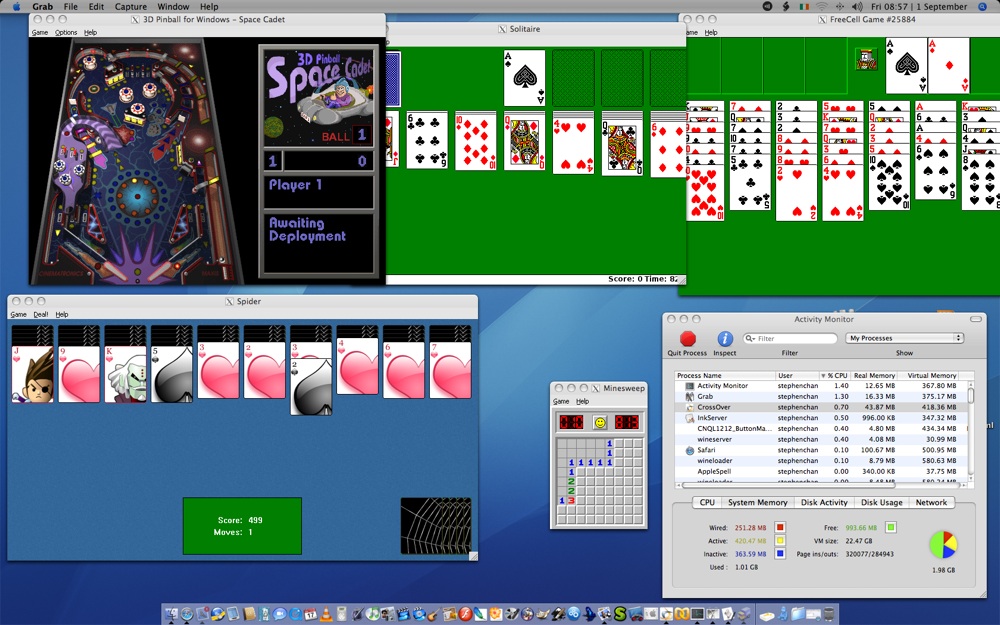
Task: Click the yellow Active memory color swatch
Action: (x=780, y=541)
